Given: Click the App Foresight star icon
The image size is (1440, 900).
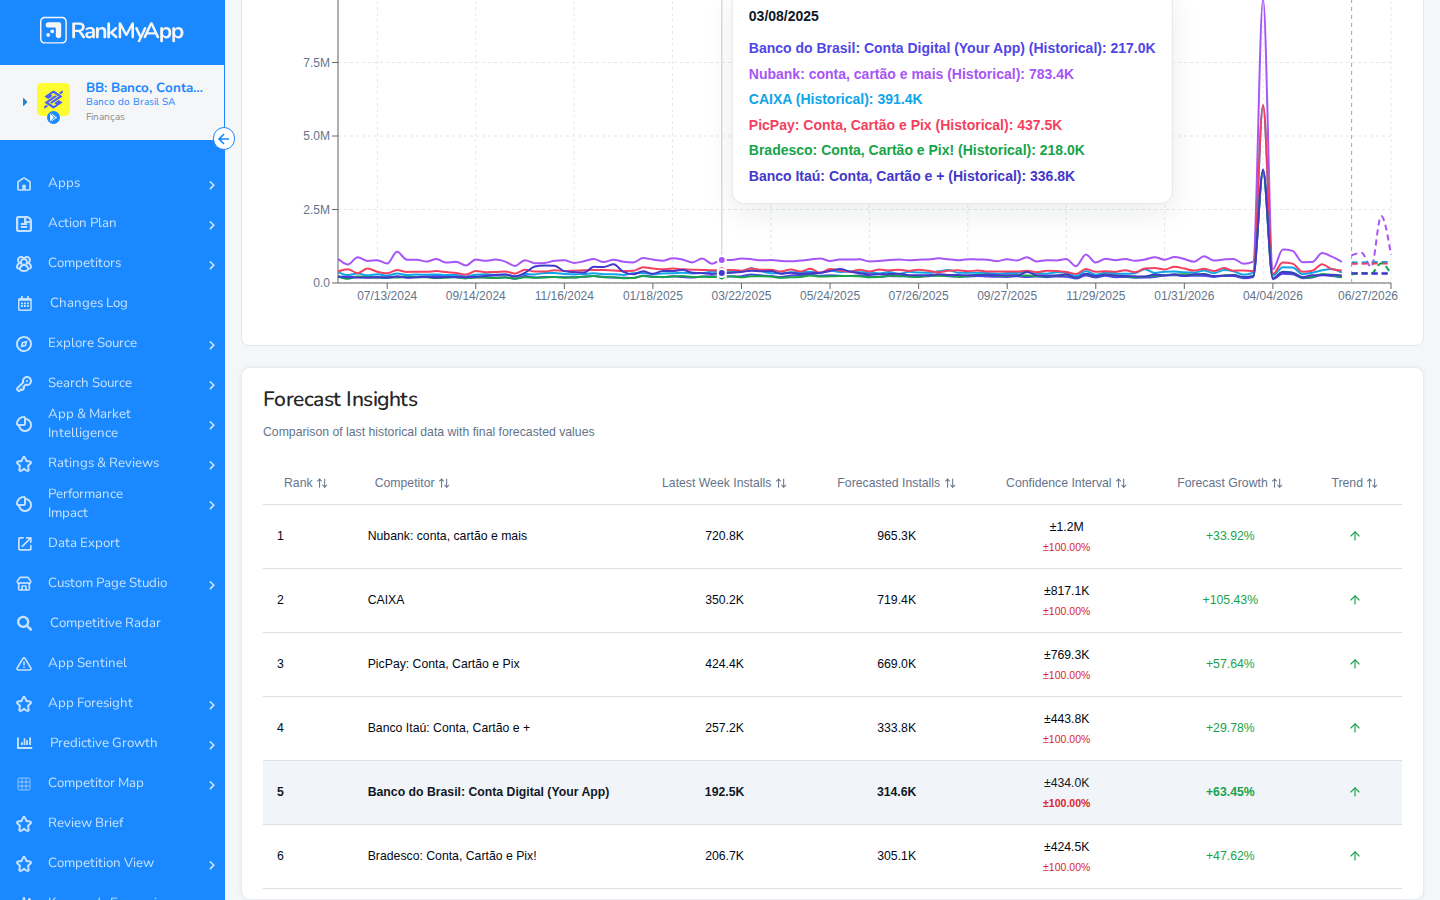Looking at the screenshot, I should 24,704.
